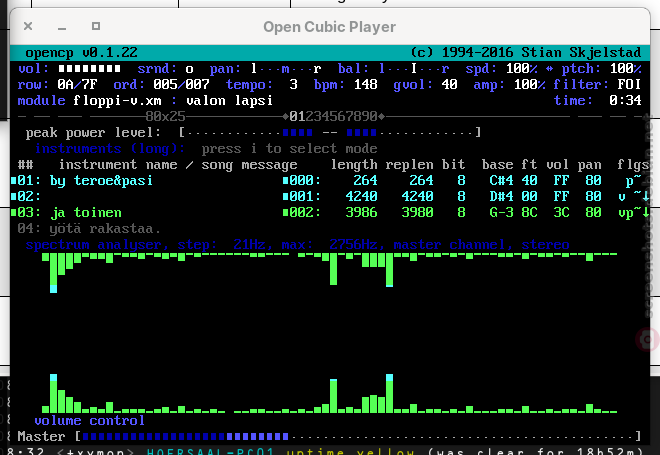
Task: Click the green marker before instrument 03
Action: point(13,212)
